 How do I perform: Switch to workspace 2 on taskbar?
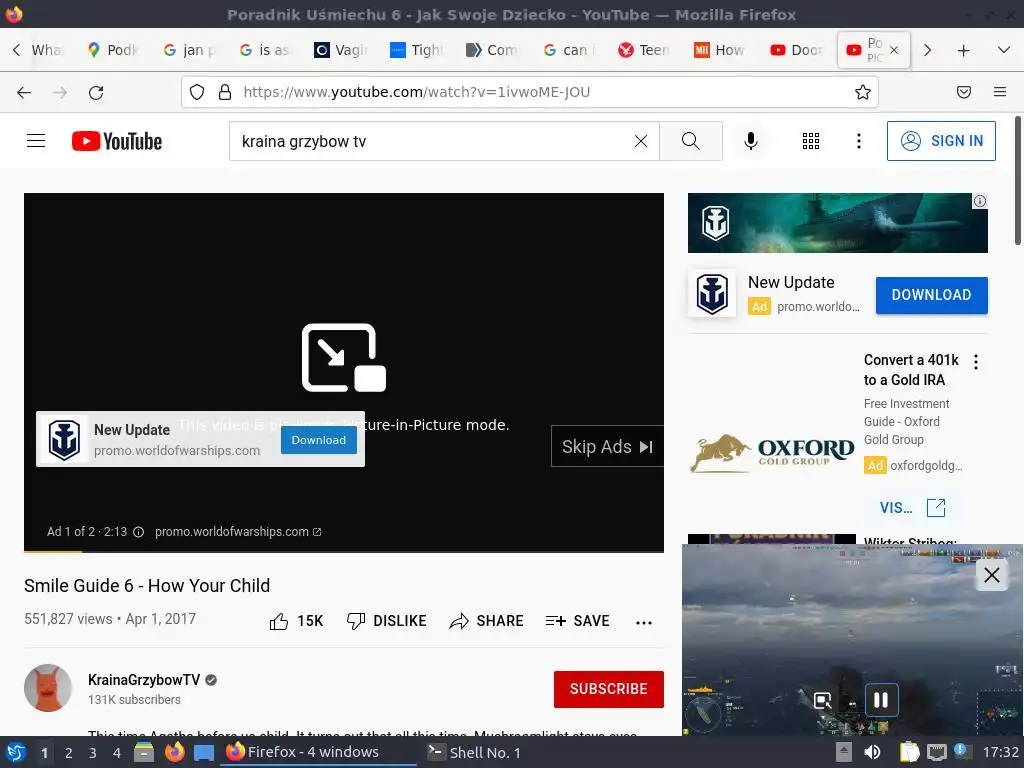[69, 753]
